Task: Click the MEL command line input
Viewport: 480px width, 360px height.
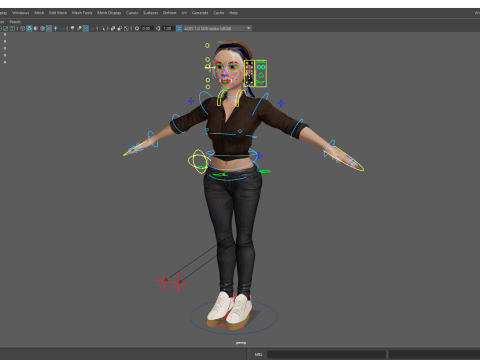Action: tap(326, 354)
